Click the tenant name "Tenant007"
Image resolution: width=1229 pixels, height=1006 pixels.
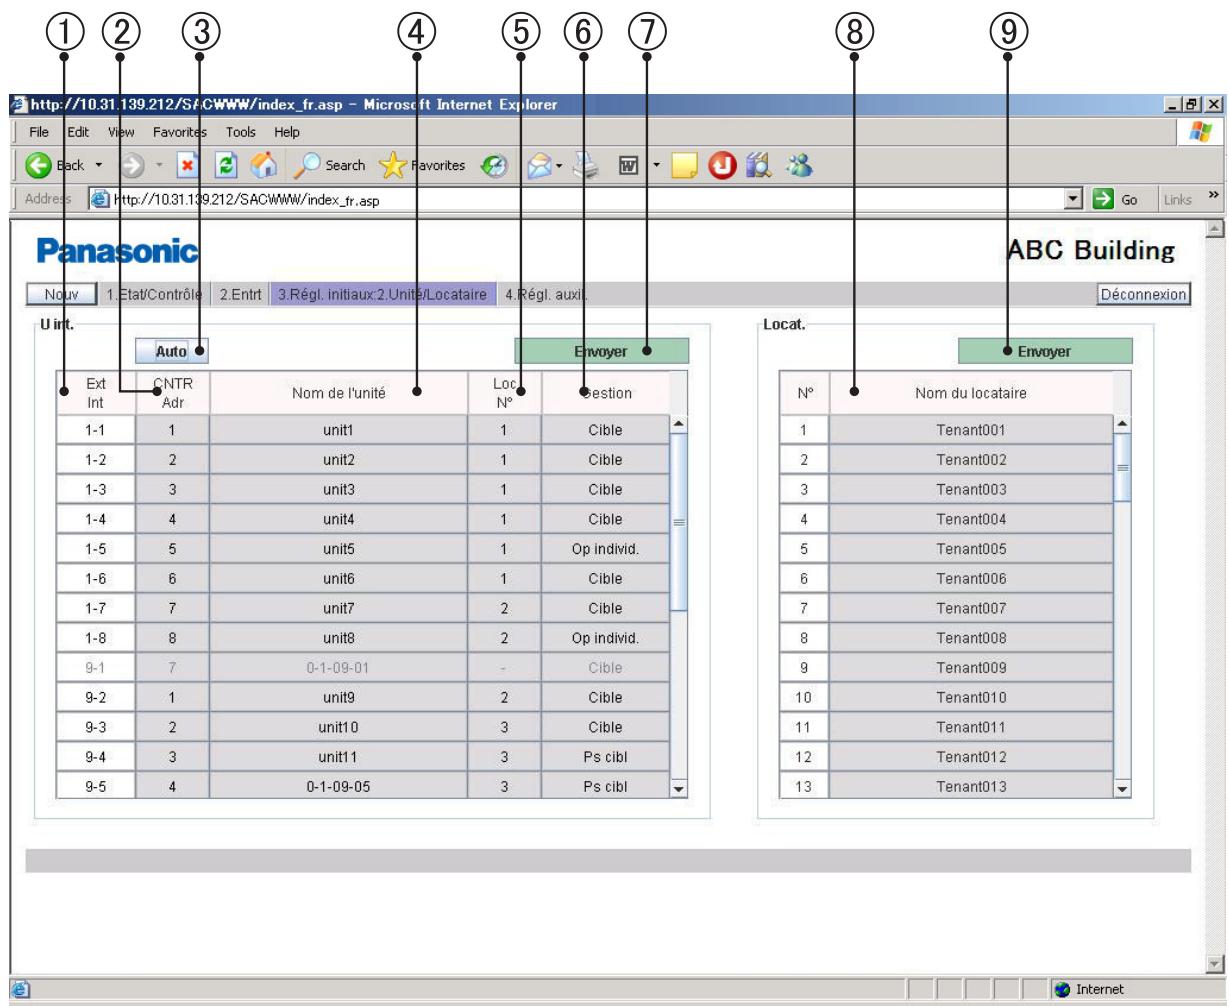(x=971, y=608)
